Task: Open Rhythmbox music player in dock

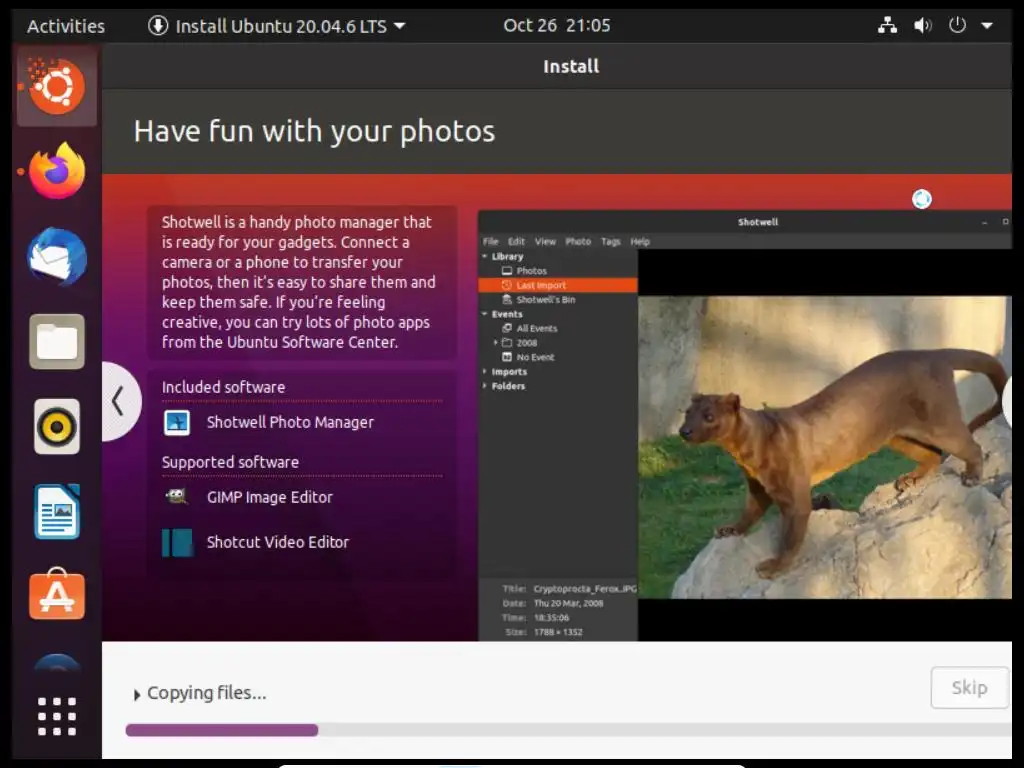Action: point(57,426)
